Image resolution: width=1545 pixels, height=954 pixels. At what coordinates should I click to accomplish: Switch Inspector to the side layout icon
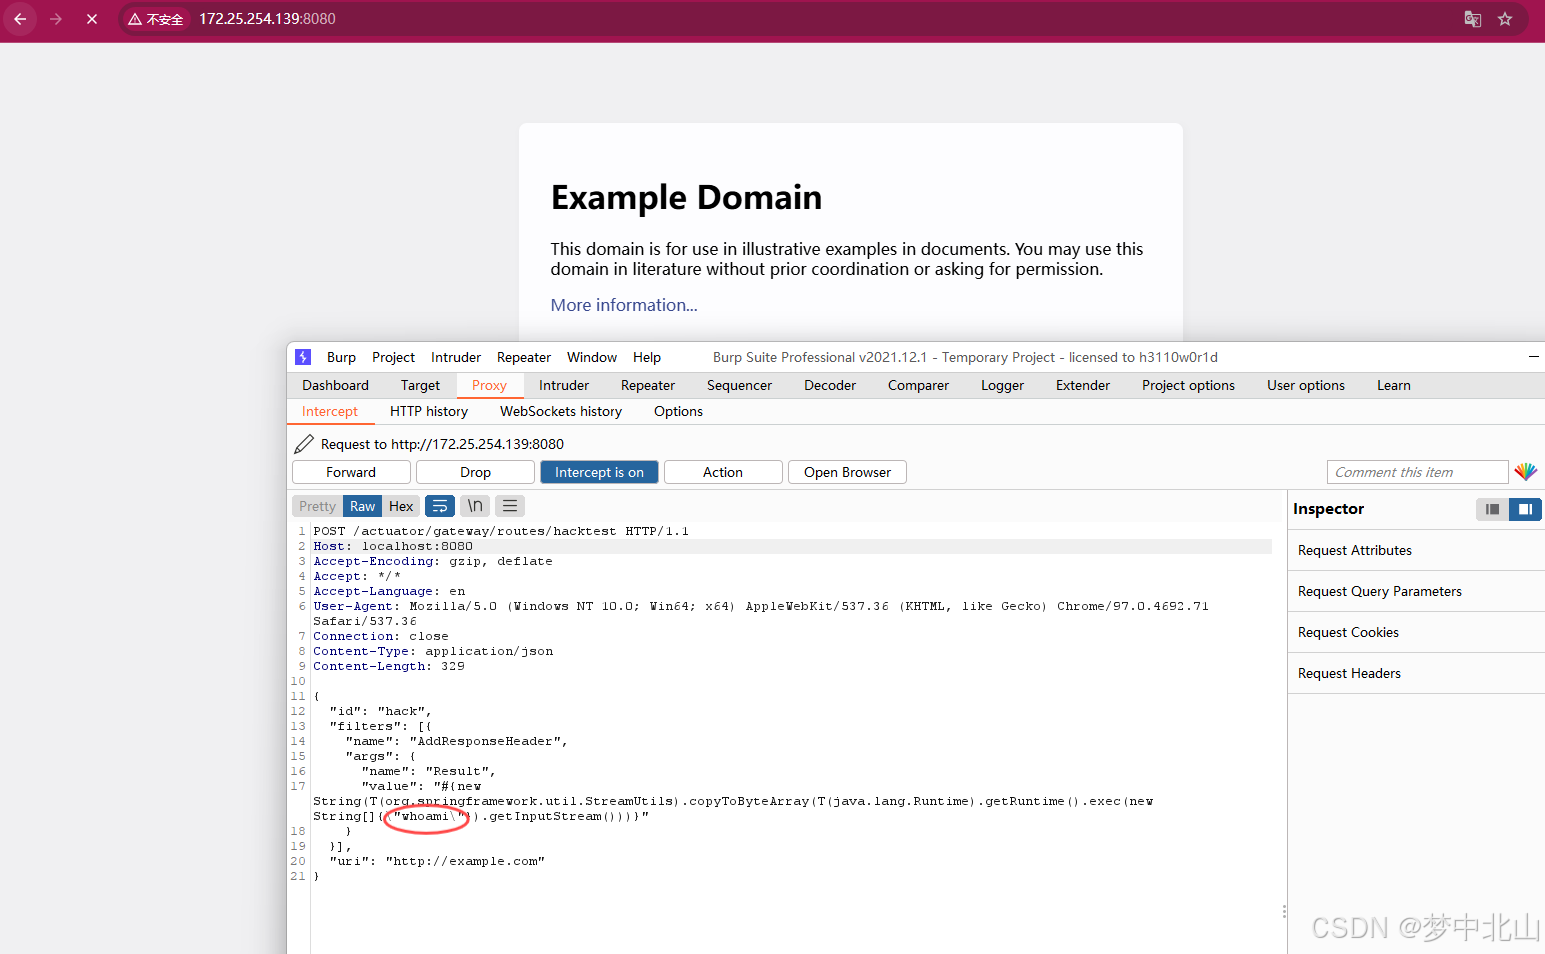coord(1525,509)
